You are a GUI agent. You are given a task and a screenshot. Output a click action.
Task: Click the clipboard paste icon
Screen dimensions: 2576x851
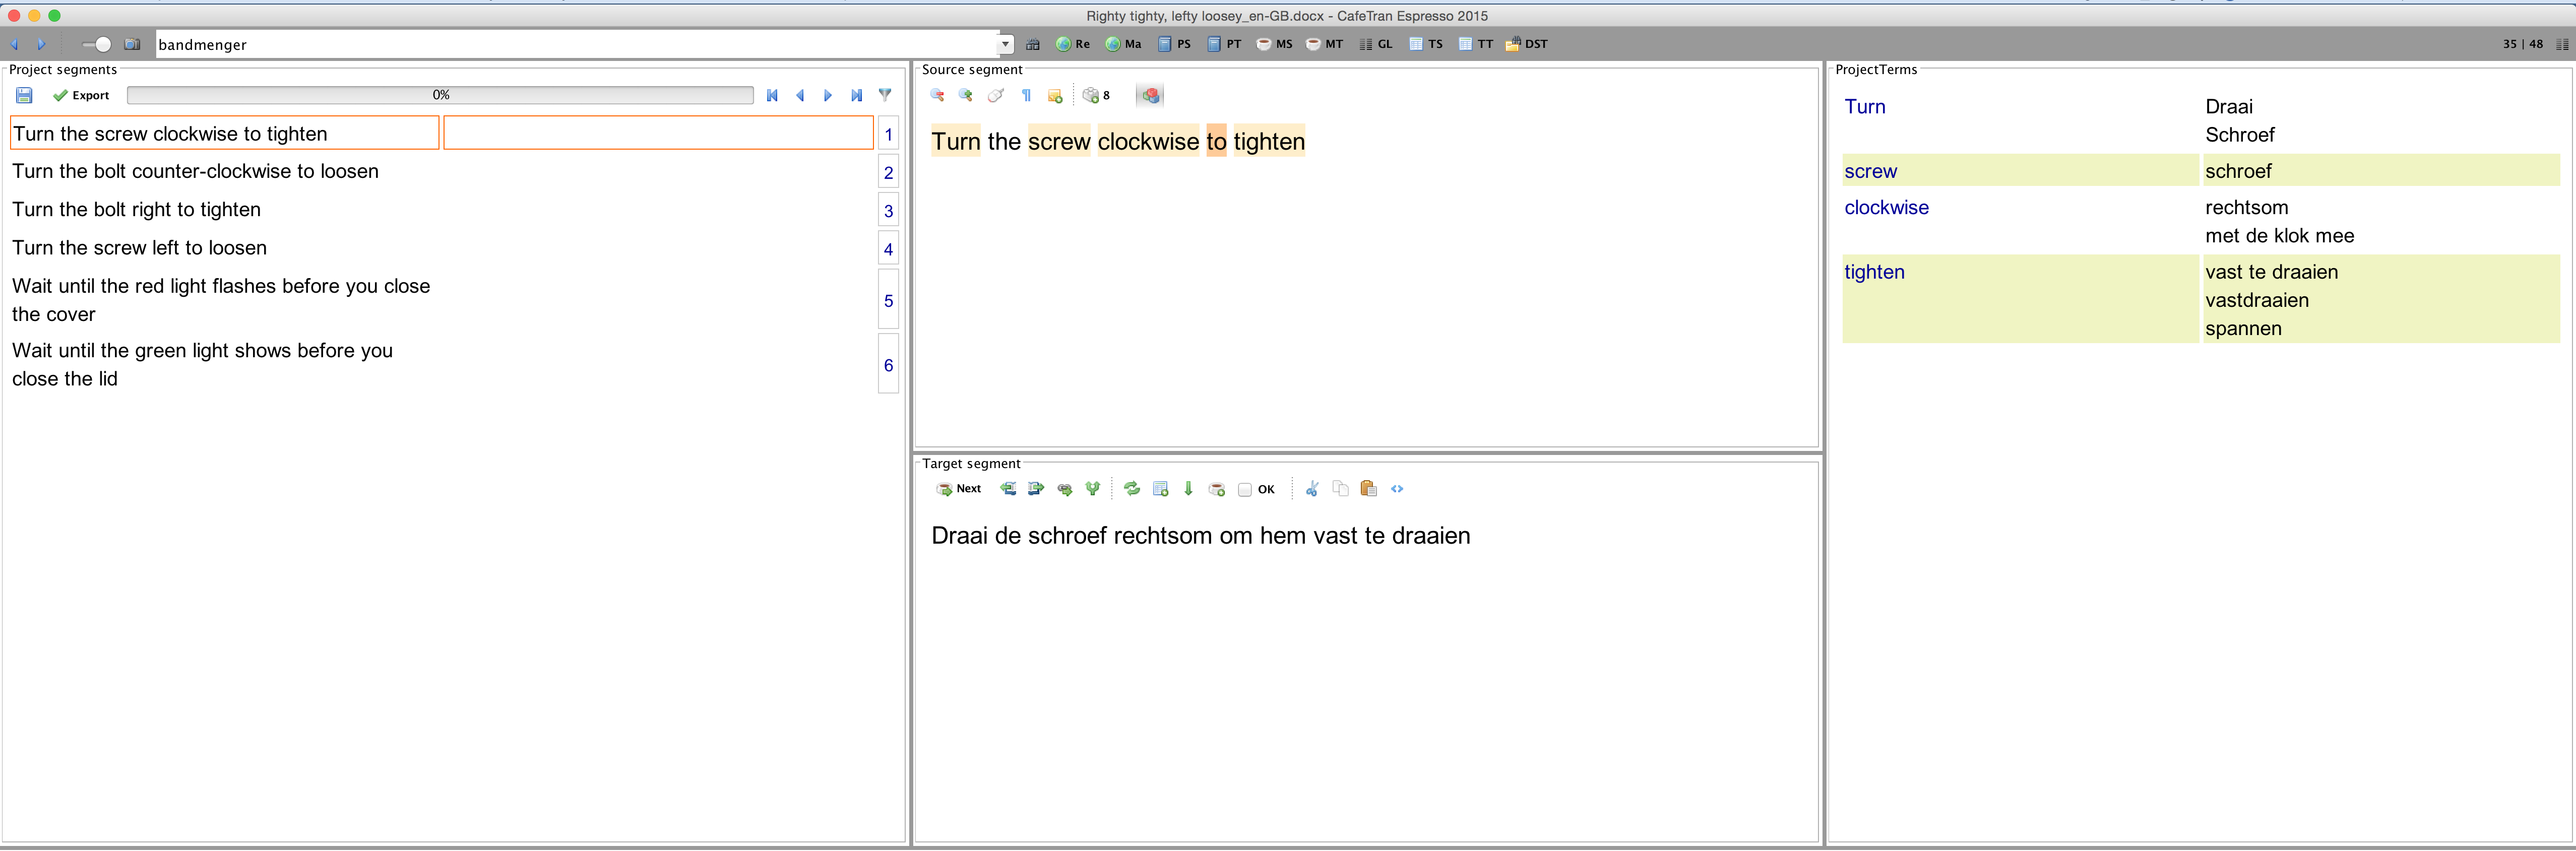(x=1368, y=489)
